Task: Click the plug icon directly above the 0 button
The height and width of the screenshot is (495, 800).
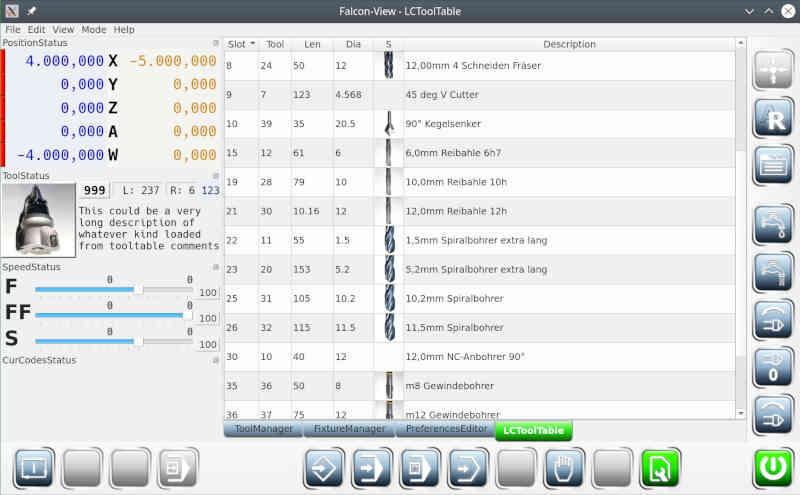Action: point(773,319)
